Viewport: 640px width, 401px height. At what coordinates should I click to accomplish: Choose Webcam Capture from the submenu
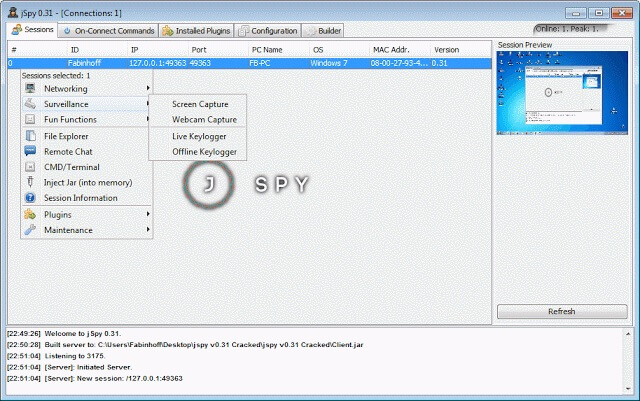(x=198, y=120)
